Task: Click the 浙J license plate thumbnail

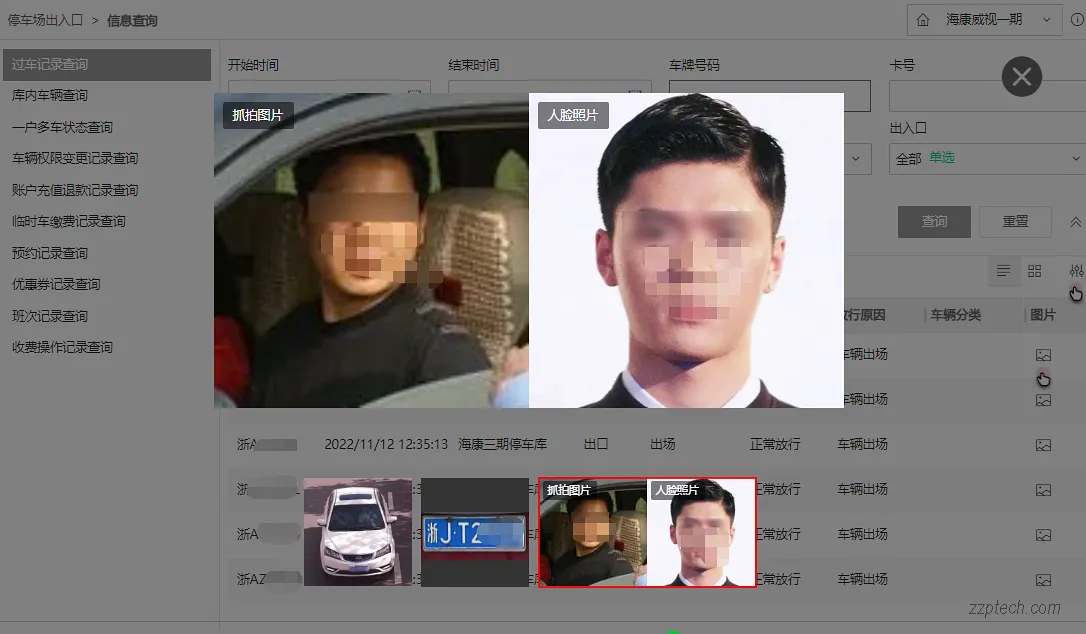Action: click(x=475, y=534)
